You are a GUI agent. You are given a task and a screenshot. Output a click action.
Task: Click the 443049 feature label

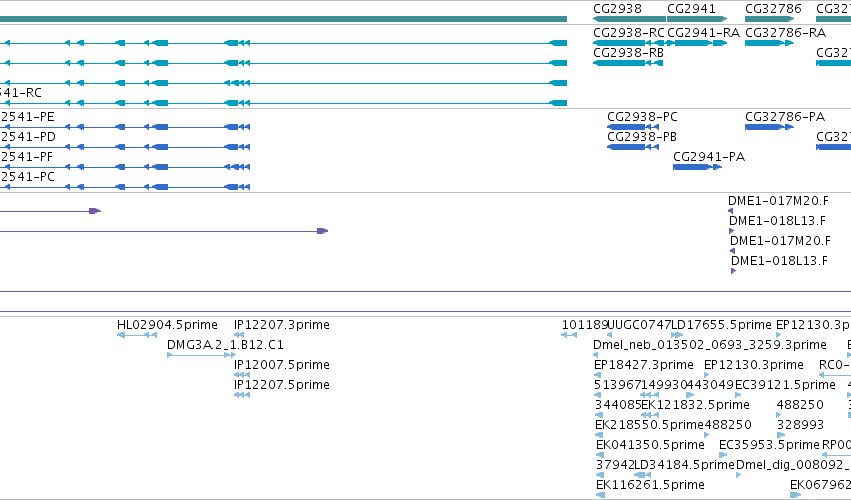point(710,385)
